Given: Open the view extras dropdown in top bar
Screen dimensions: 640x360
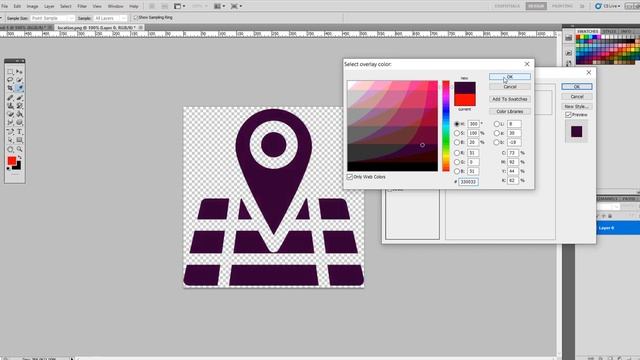Looking at the screenshot, I should [180, 6].
